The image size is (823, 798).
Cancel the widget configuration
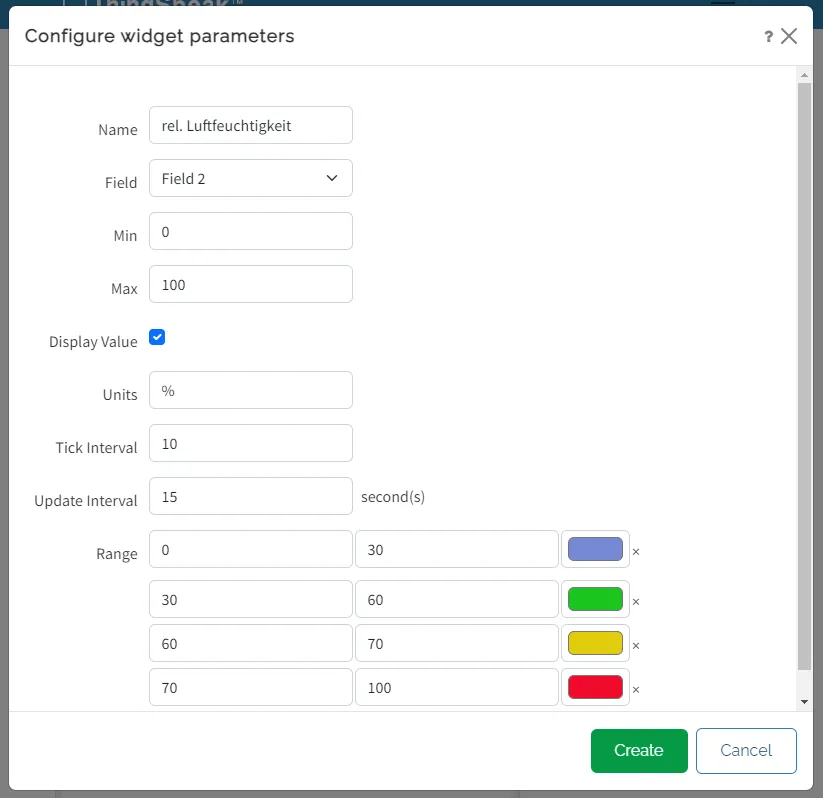[746, 751]
